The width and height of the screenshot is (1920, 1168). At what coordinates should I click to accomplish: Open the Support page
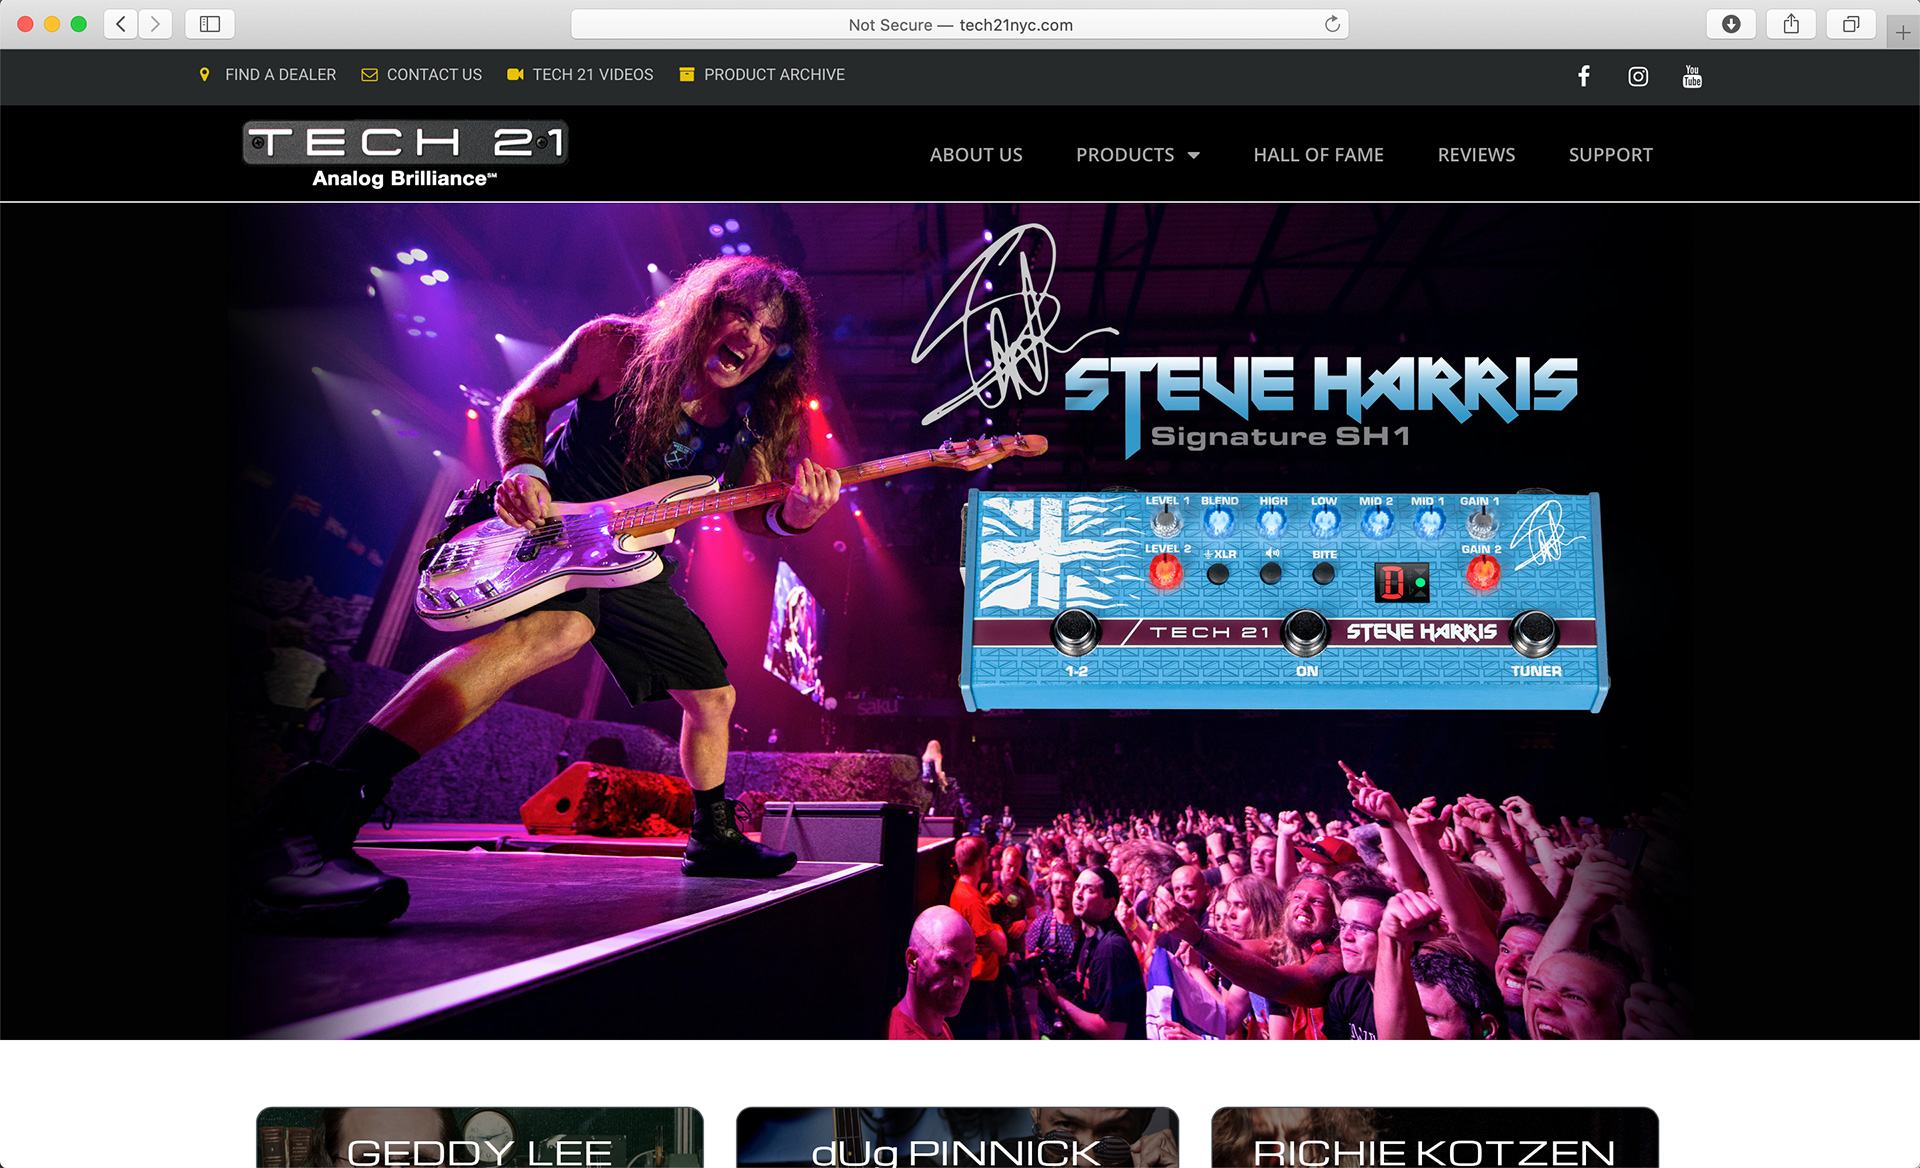[1610, 155]
